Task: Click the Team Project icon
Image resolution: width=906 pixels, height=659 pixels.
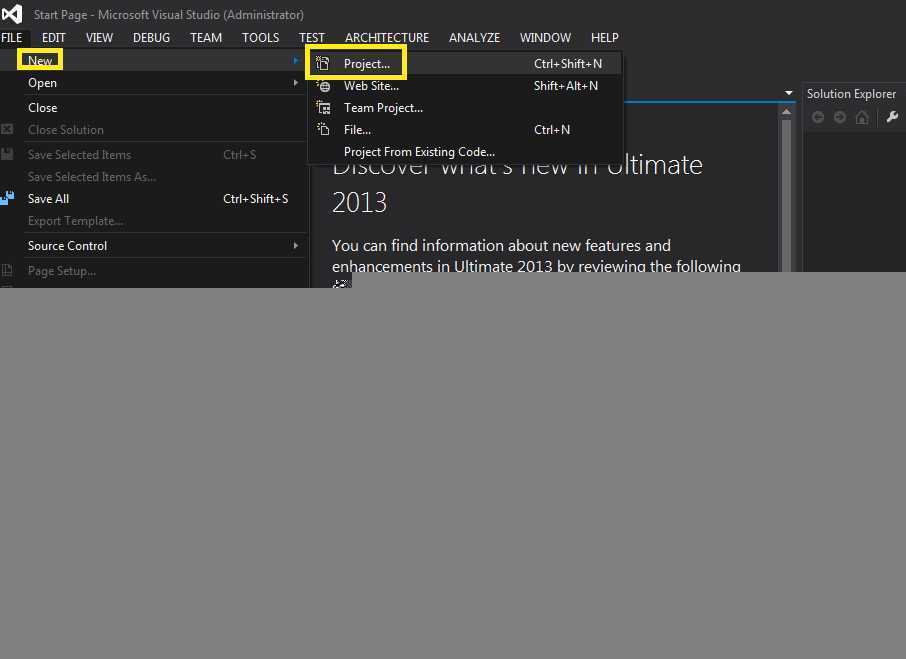Action: (x=324, y=108)
